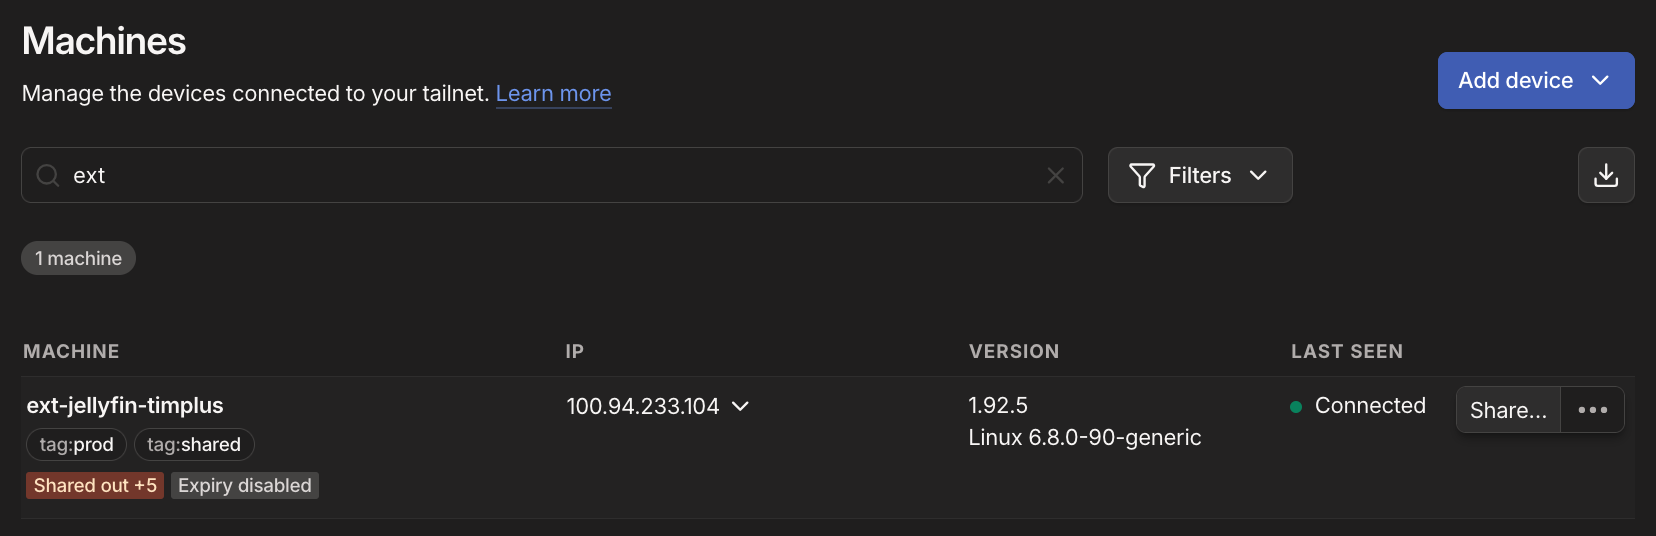
Task: Open the Learn more link
Action: [x=553, y=94]
